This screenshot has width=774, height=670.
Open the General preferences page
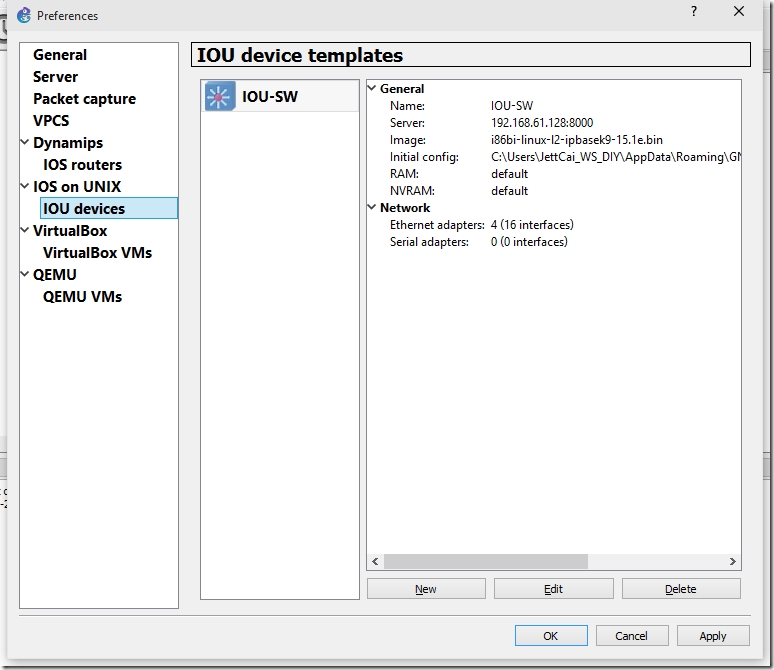60,55
